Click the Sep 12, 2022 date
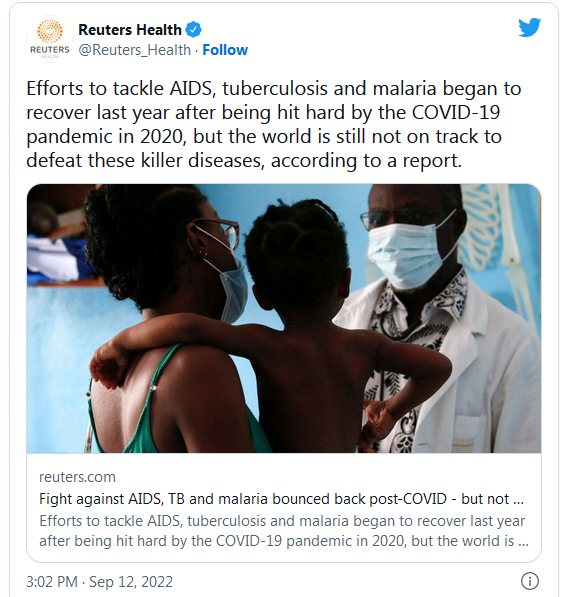This screenshot has width=562, height=597. click(131, 582)
